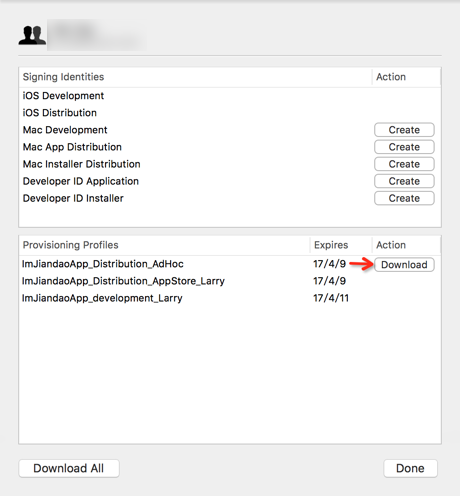Download the AdHoc provisioning profile
This screenshot has height=496, width=460.
[x=404, y=265]
